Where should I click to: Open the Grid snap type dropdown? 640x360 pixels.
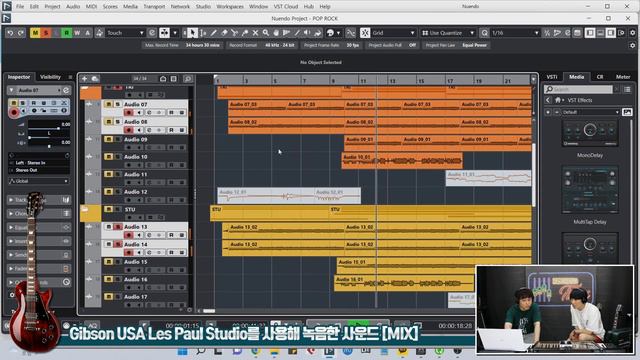[393, 33]
